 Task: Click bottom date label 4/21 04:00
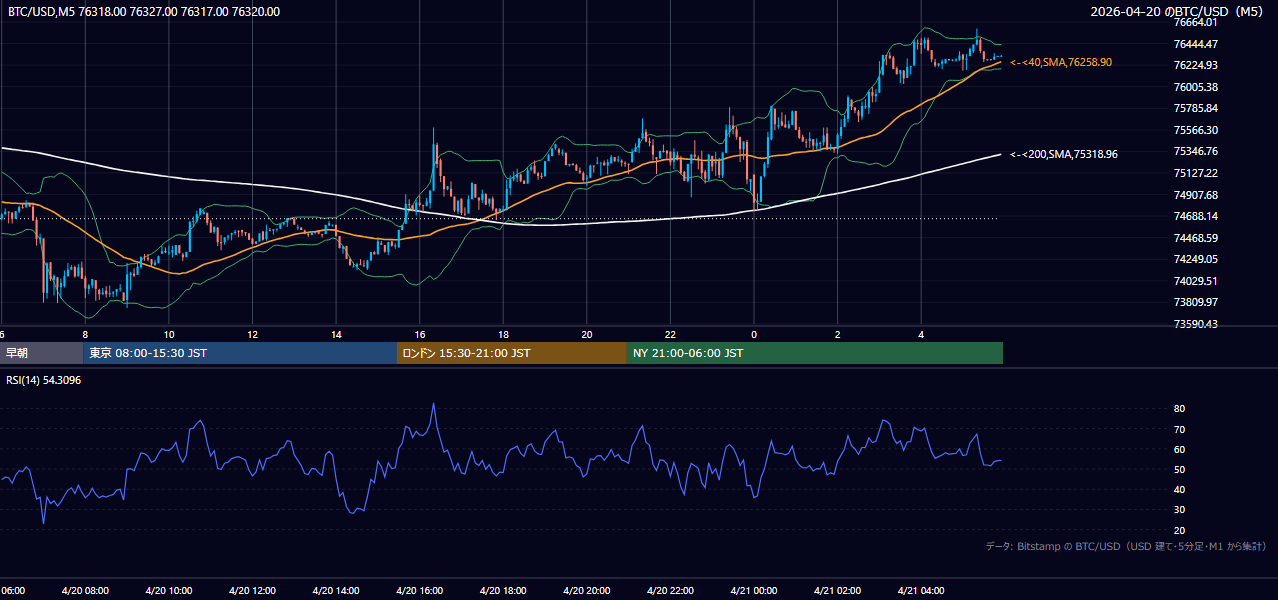(x=920, y=591)
